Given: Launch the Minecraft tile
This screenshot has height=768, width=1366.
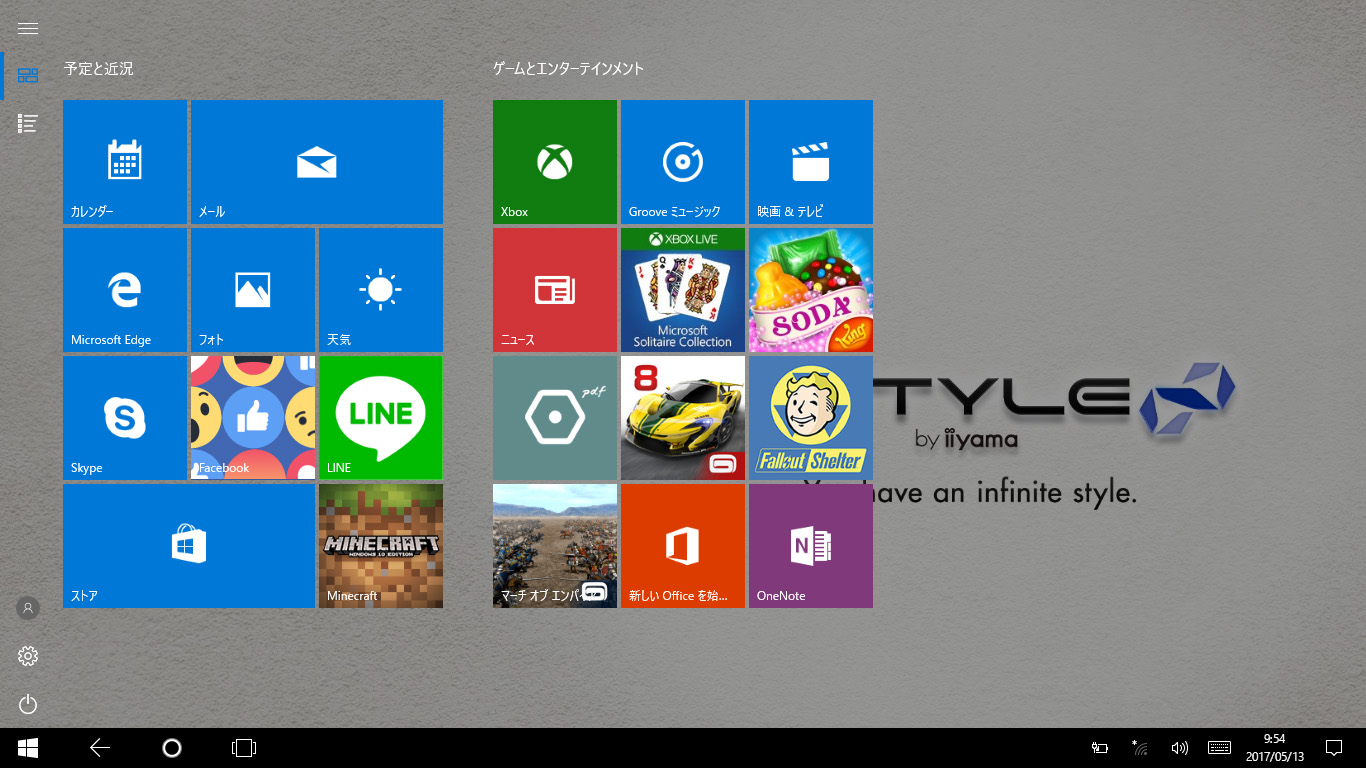Looking at the screenshot, I should (x=381, y=545).
